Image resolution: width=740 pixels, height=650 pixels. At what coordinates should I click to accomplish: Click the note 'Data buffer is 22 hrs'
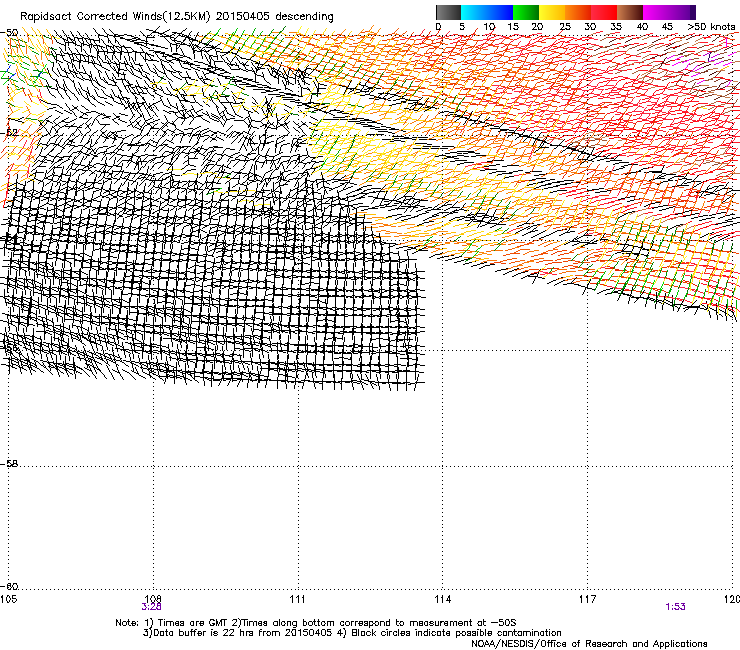203,633
